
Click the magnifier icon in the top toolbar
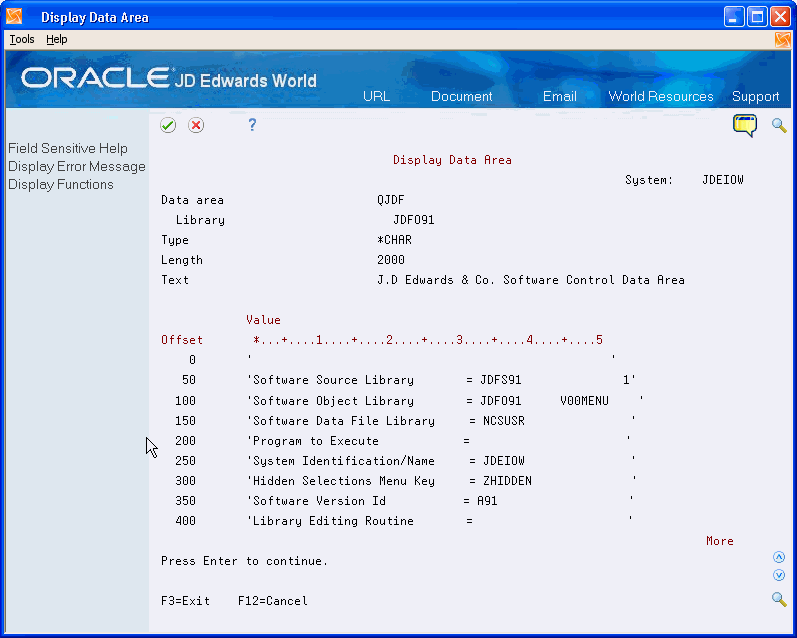pyautogui.click(x=779, y=125)
